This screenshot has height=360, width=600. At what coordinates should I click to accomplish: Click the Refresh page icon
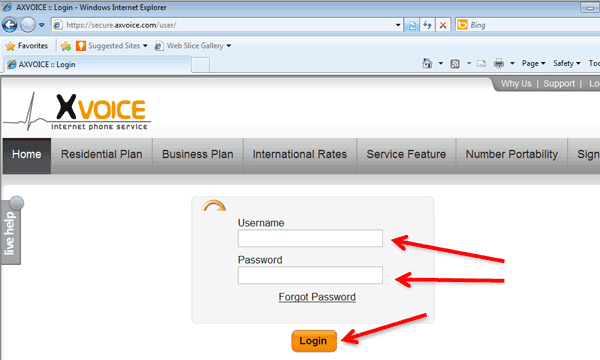tap(427, 25)
